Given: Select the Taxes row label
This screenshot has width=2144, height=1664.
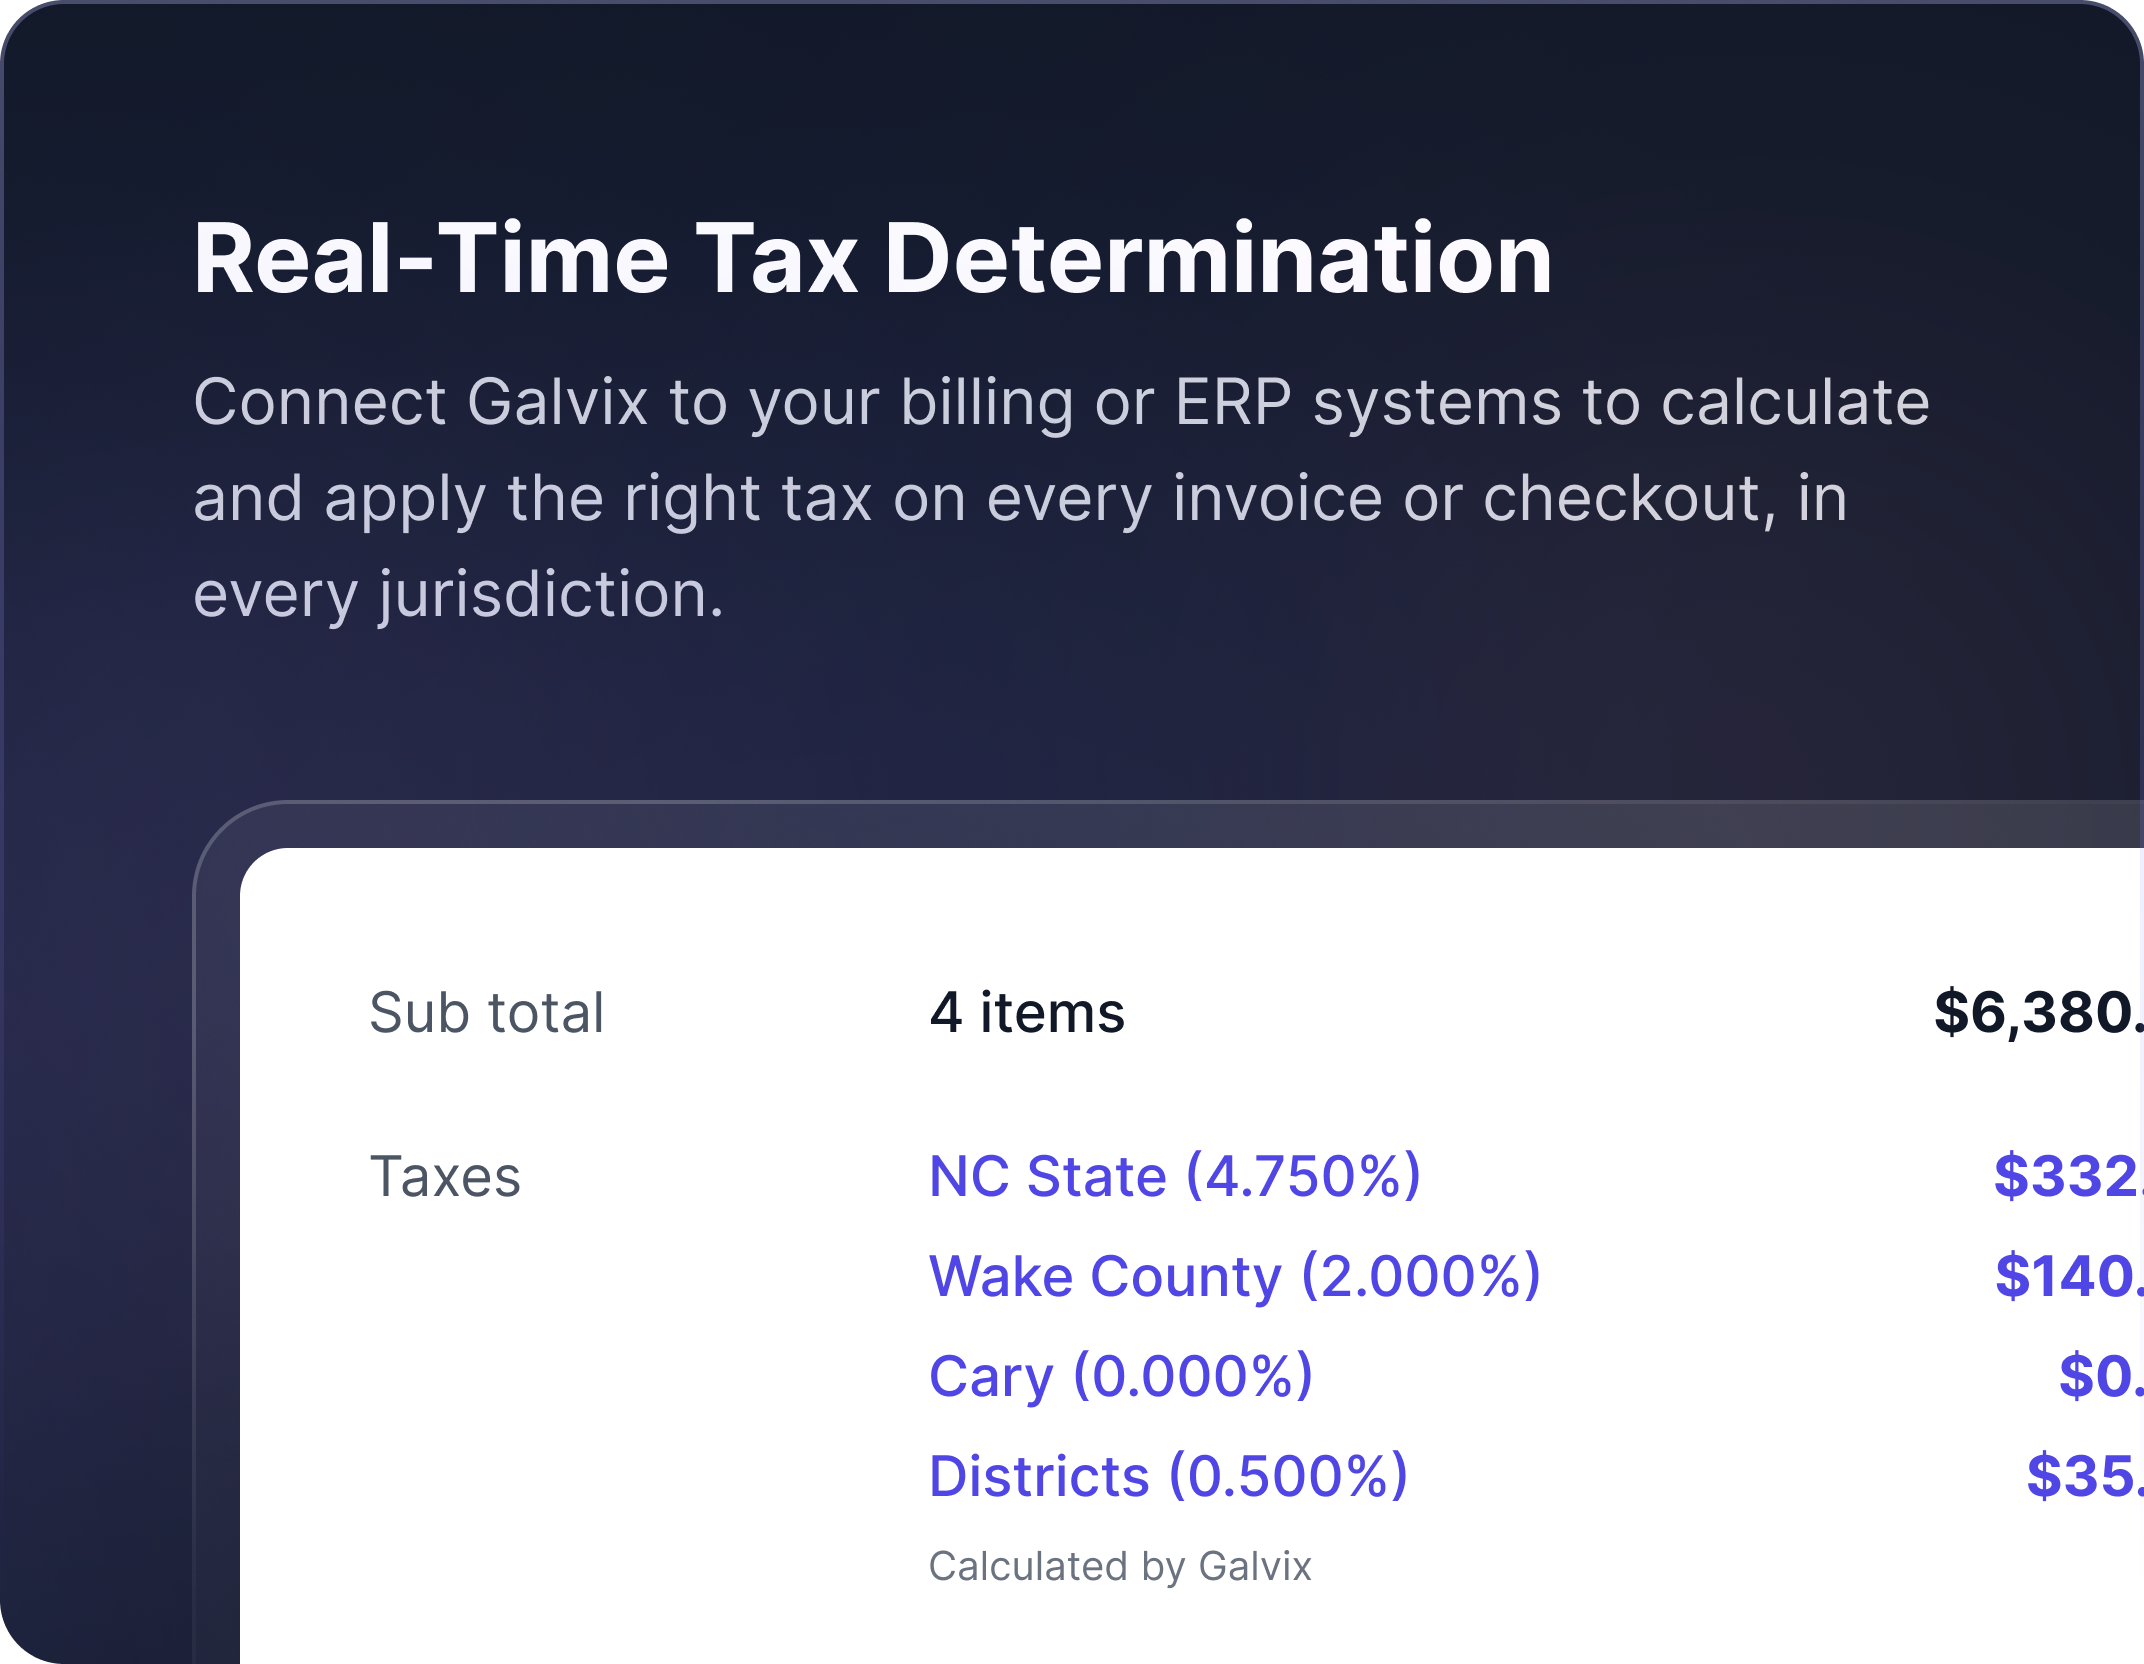Looking at the screenshot, I should click(x=445, y=1176).
